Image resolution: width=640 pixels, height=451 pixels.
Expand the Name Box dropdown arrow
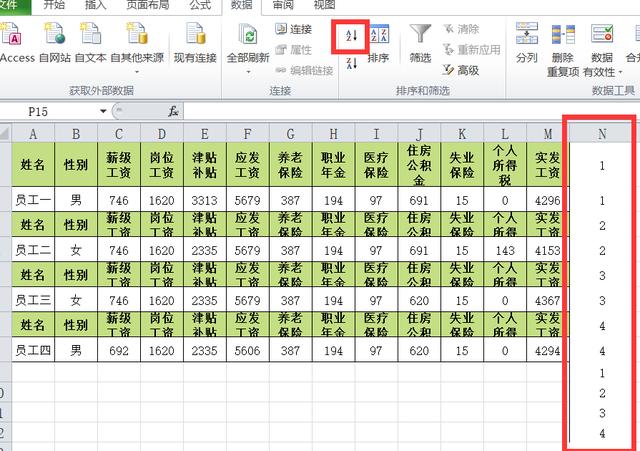pyautogui.click(x=103, y=111)
